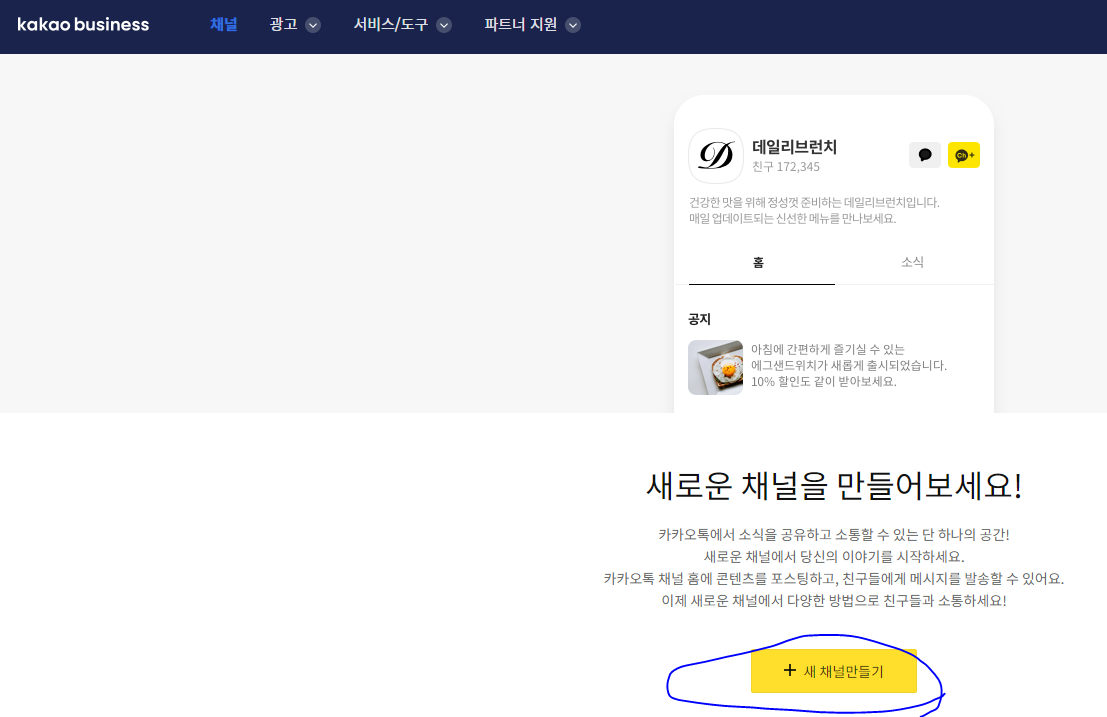Open the 서비스/도구 menu
The image size is (1107, 717).
coord(390,25)
